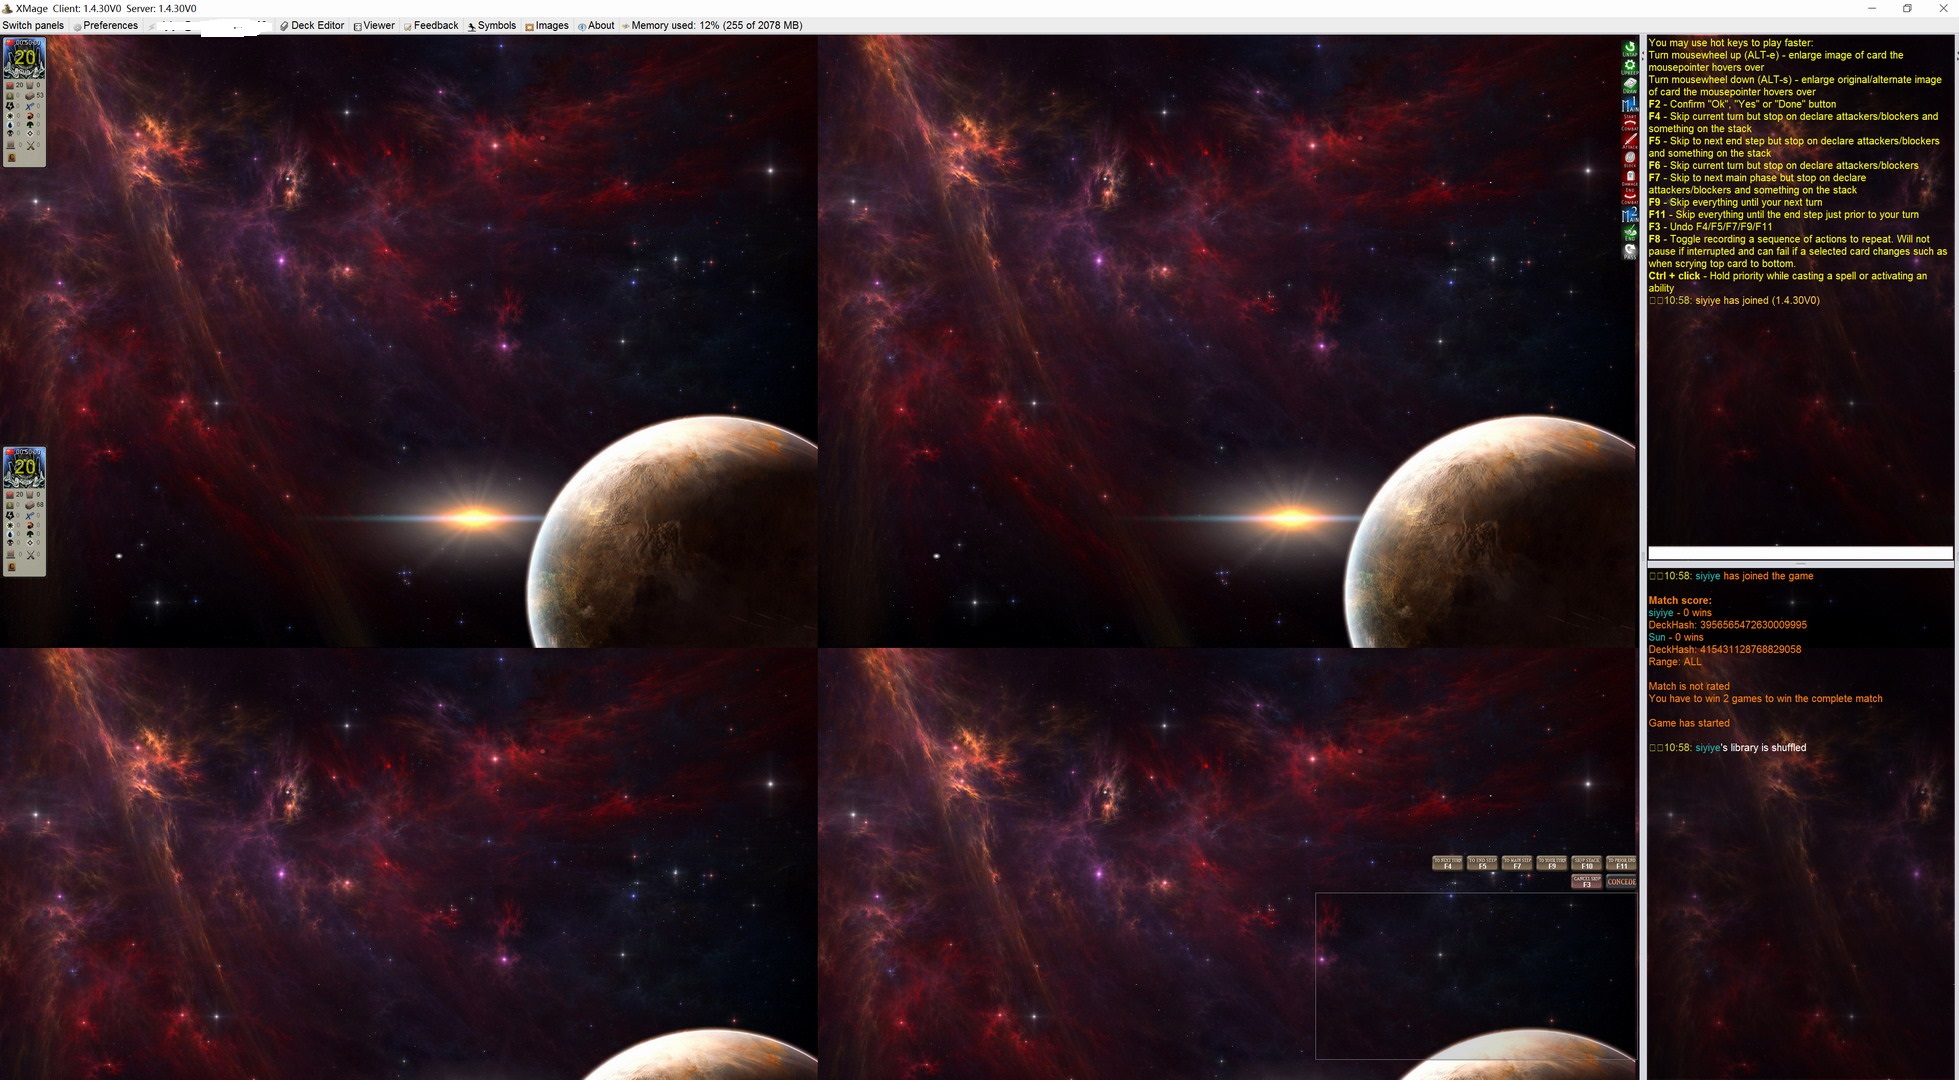
Task: Click bottom player's avatar showing 20 life
Action: point(24,468)
